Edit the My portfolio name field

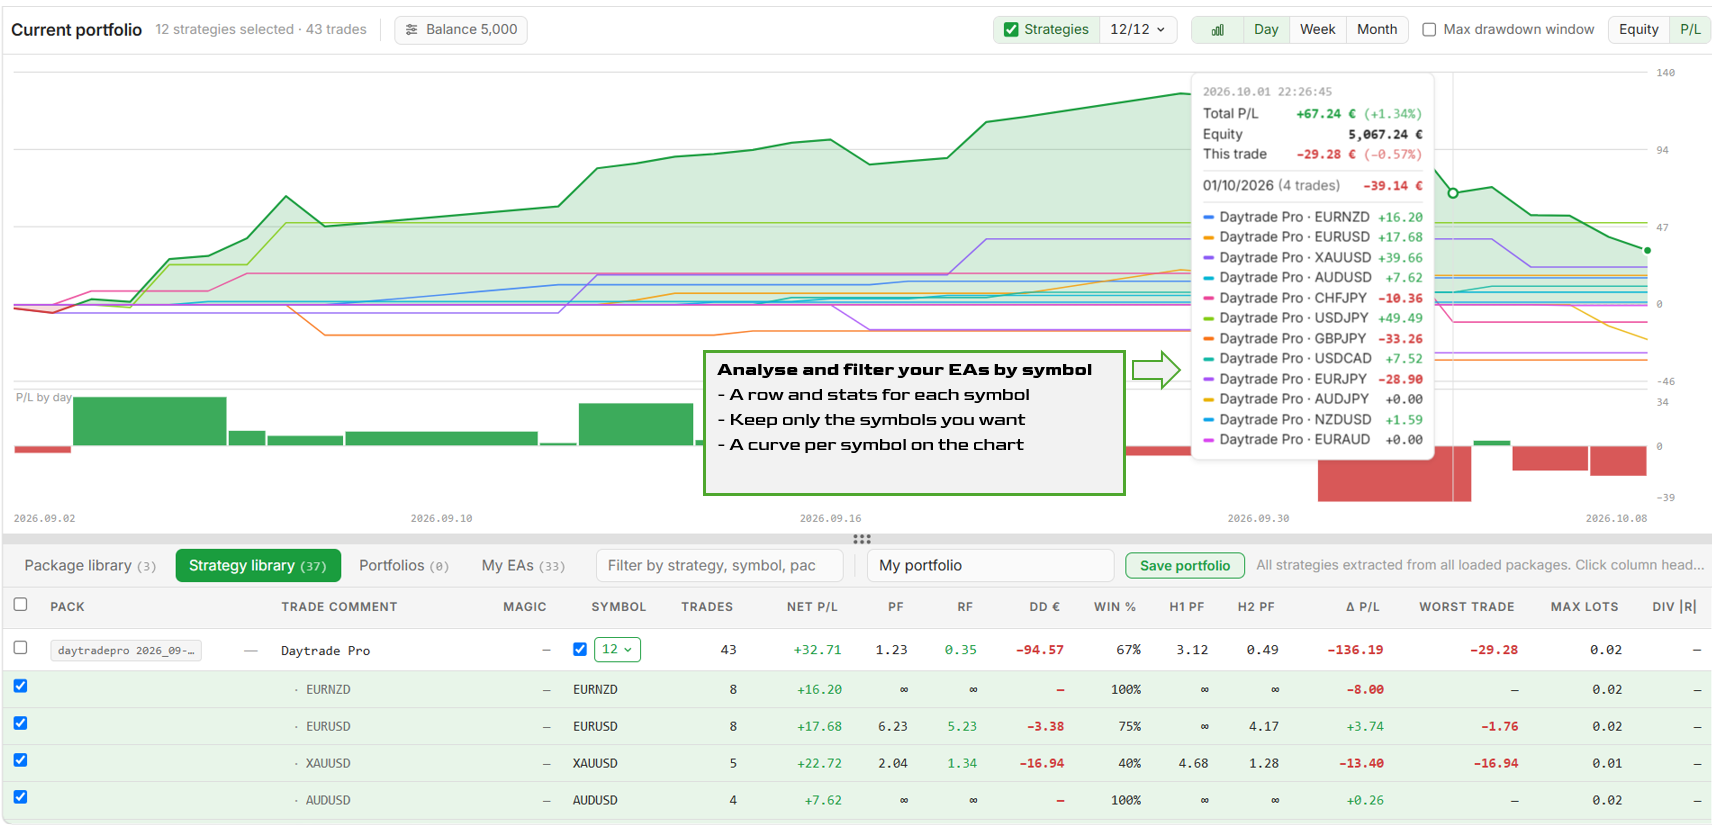coord(990,566)
